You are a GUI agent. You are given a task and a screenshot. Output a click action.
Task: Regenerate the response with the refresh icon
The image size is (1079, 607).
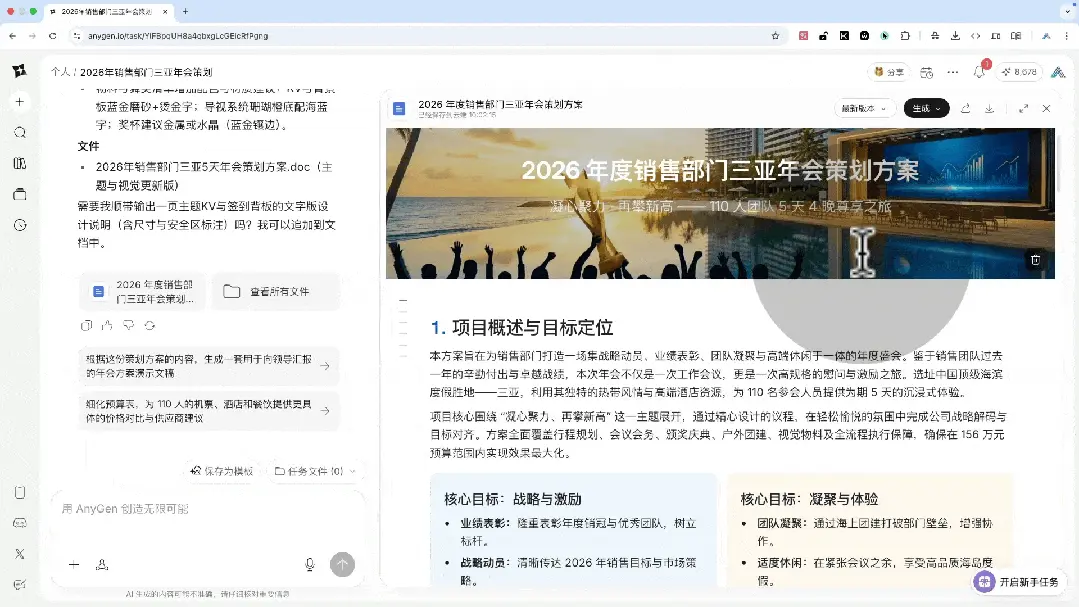(x=152, y=324)
